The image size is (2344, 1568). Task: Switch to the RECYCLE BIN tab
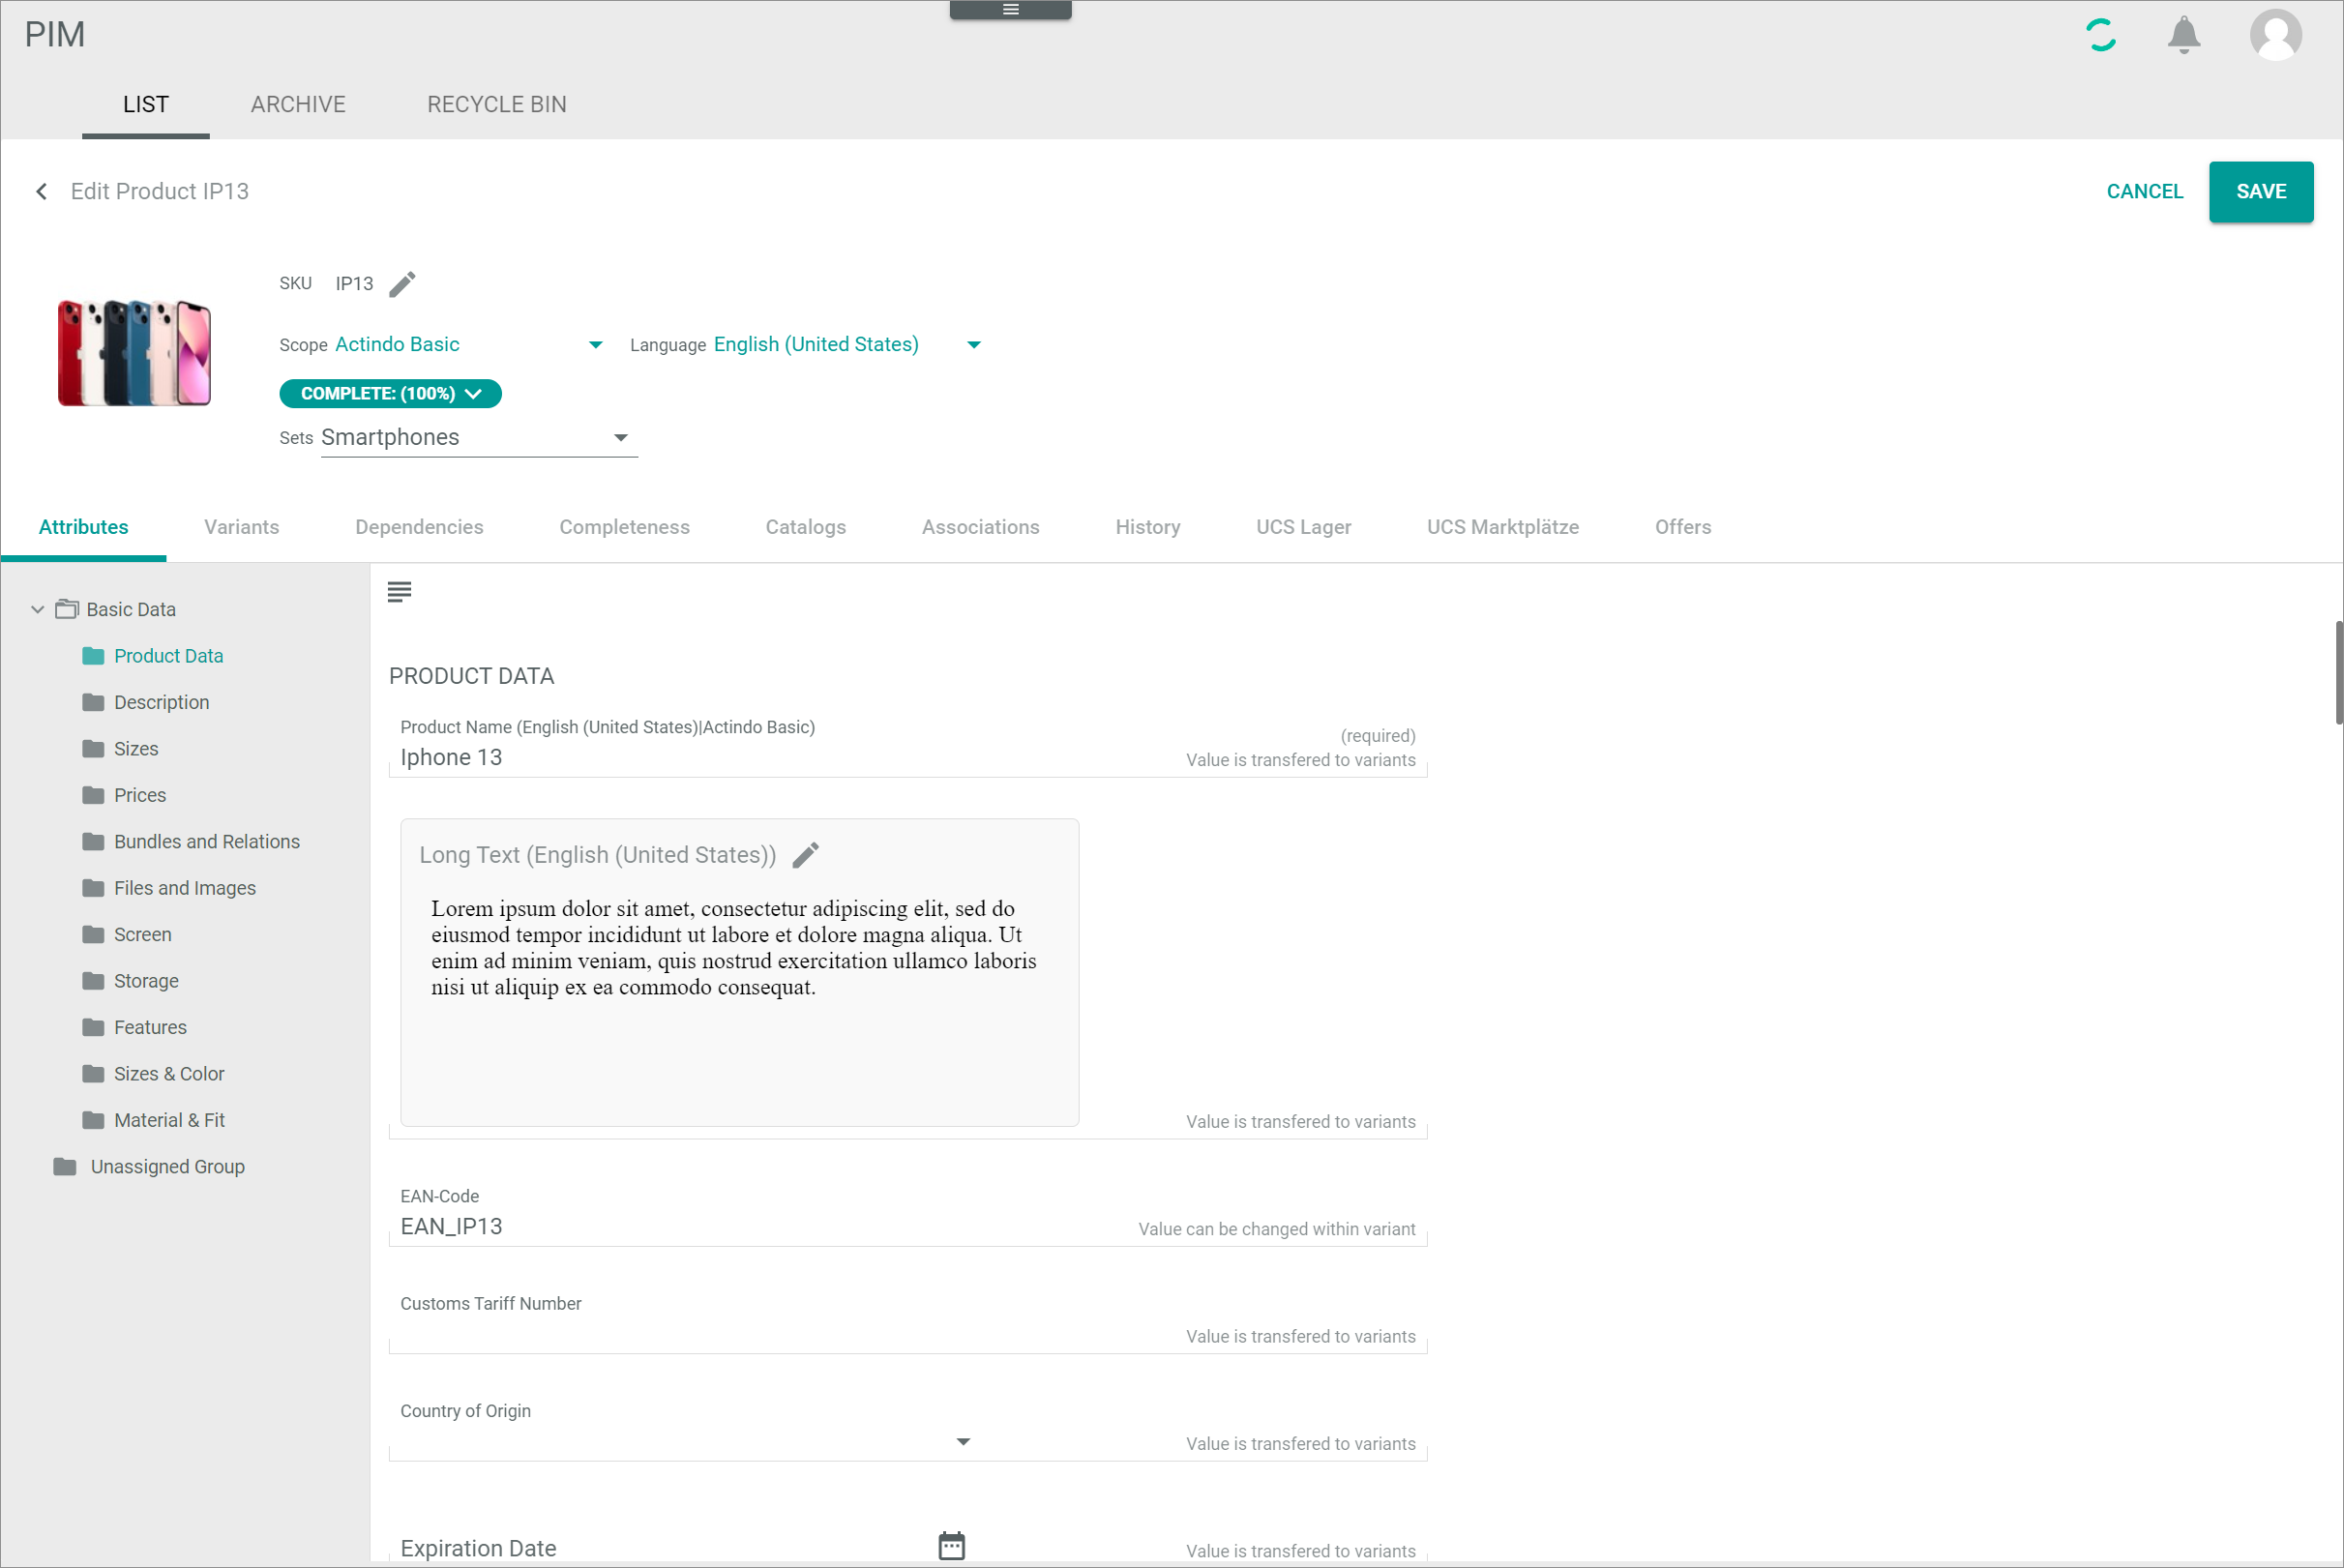tap(497, 104)
